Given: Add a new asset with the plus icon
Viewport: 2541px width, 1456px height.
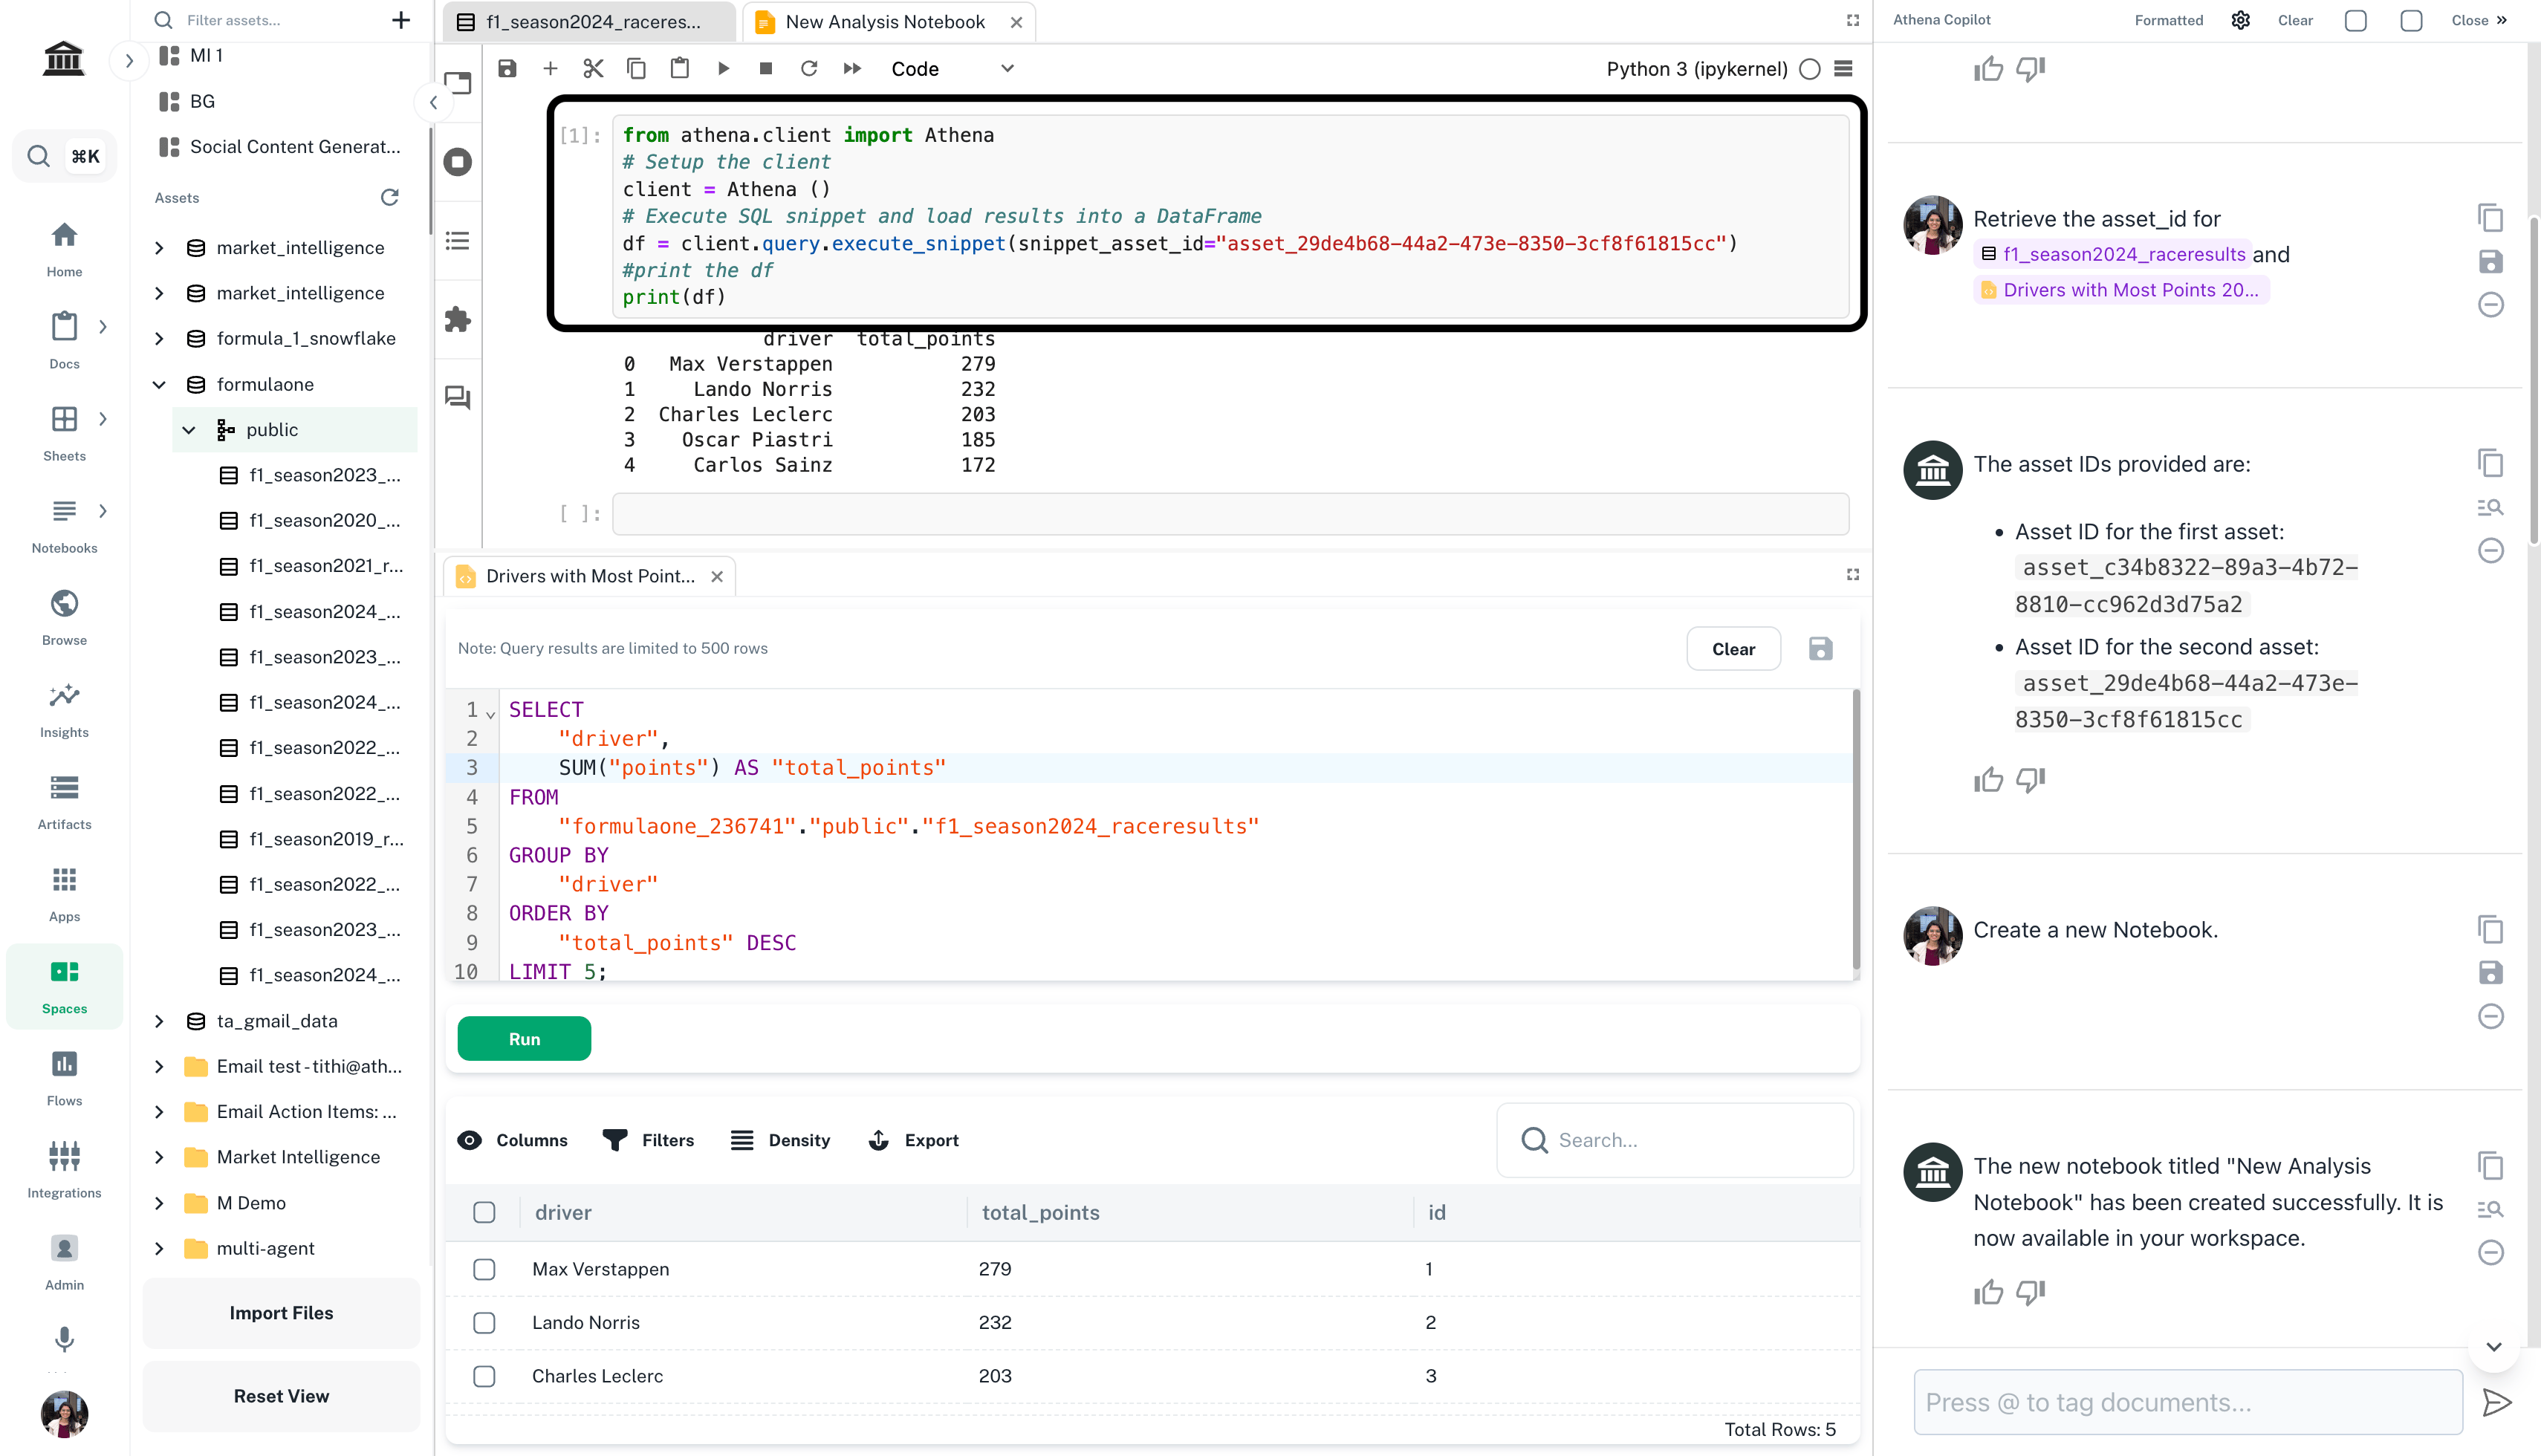Looking at the screenshot, I should [401, 20].
